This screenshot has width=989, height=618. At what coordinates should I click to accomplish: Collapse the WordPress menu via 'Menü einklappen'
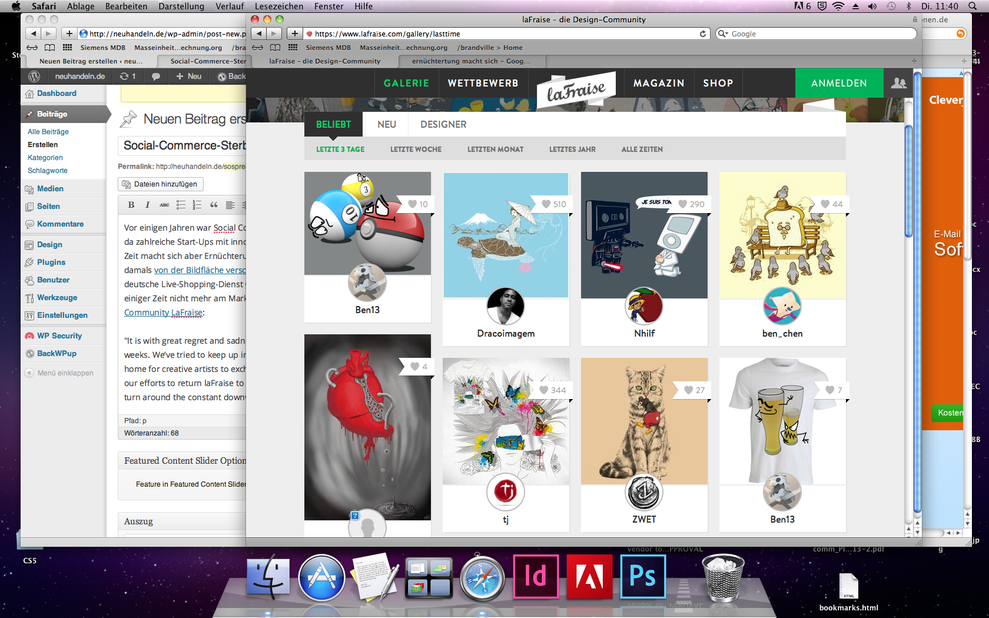(x=59, y=373)
